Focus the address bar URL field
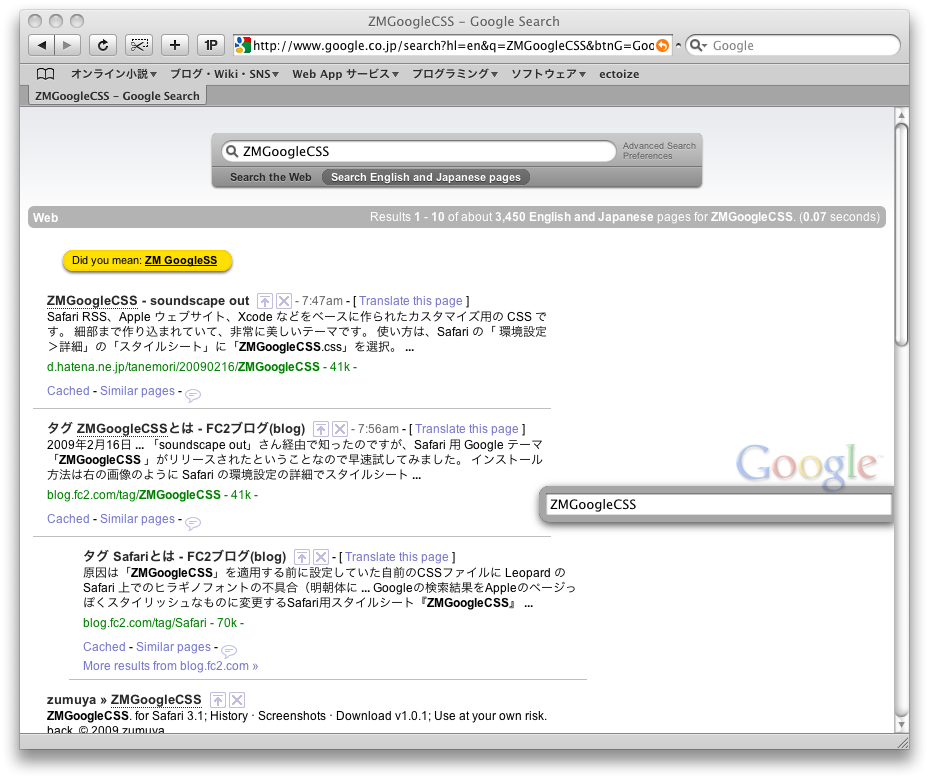 coord(453,46)
